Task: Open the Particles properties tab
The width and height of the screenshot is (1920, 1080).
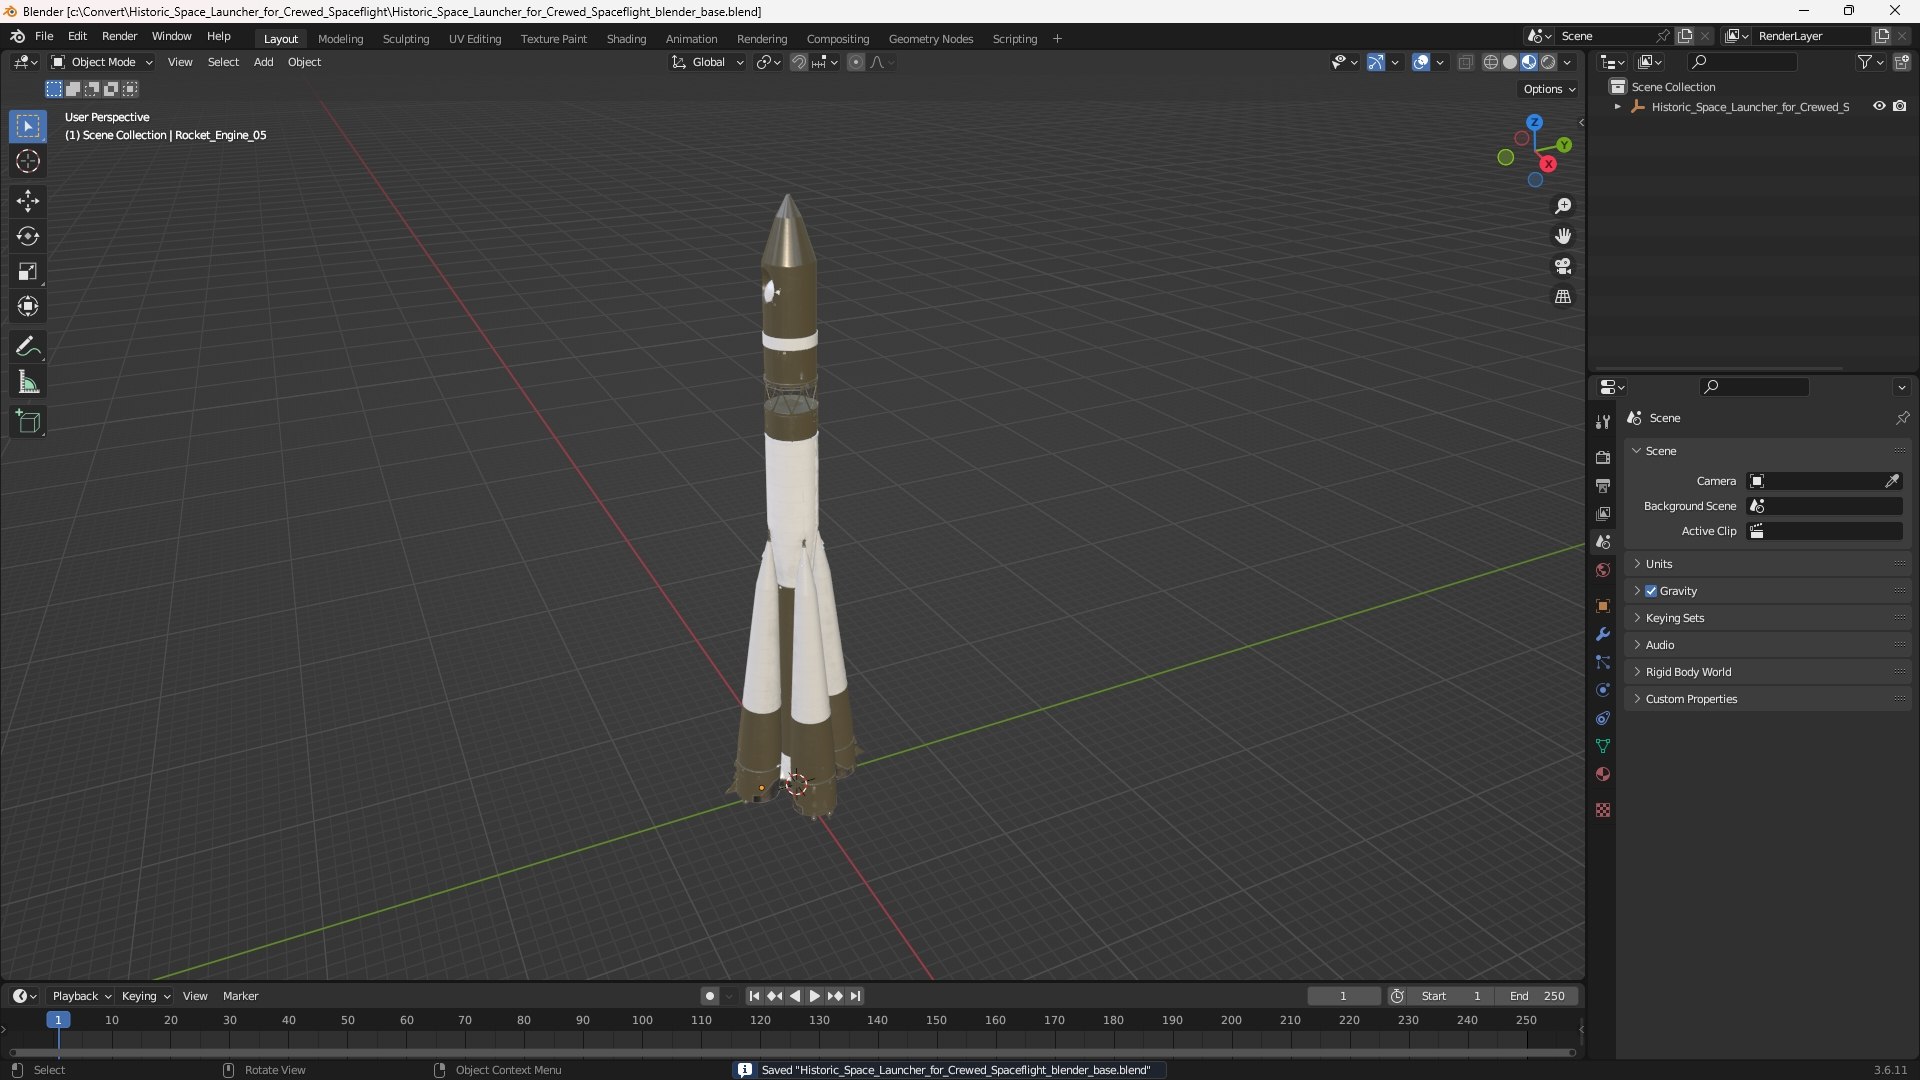Action: (x=1603, y=662)
